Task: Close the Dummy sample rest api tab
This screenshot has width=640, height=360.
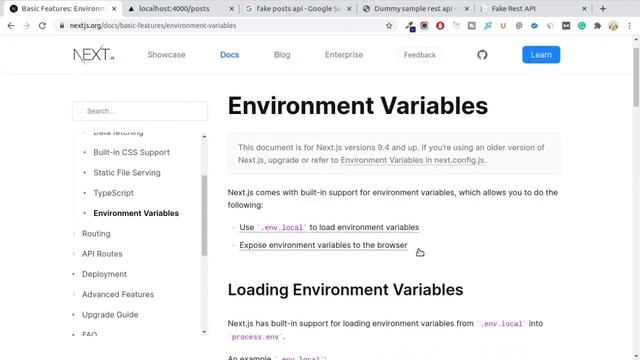Action: point(467,9)
